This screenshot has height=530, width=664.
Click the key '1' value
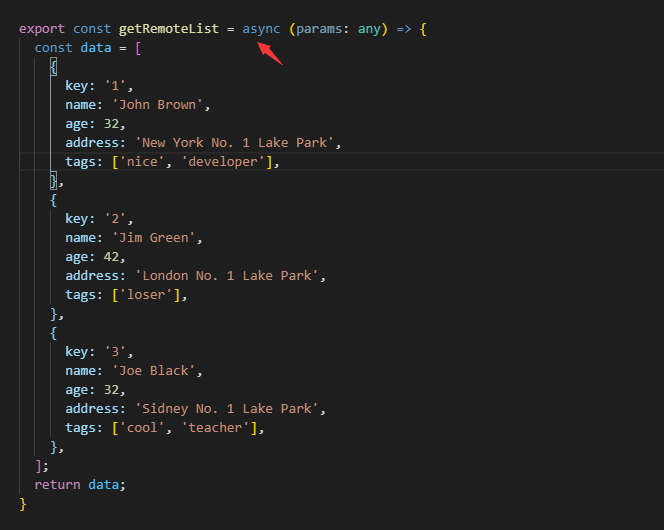tap(115, 86)
